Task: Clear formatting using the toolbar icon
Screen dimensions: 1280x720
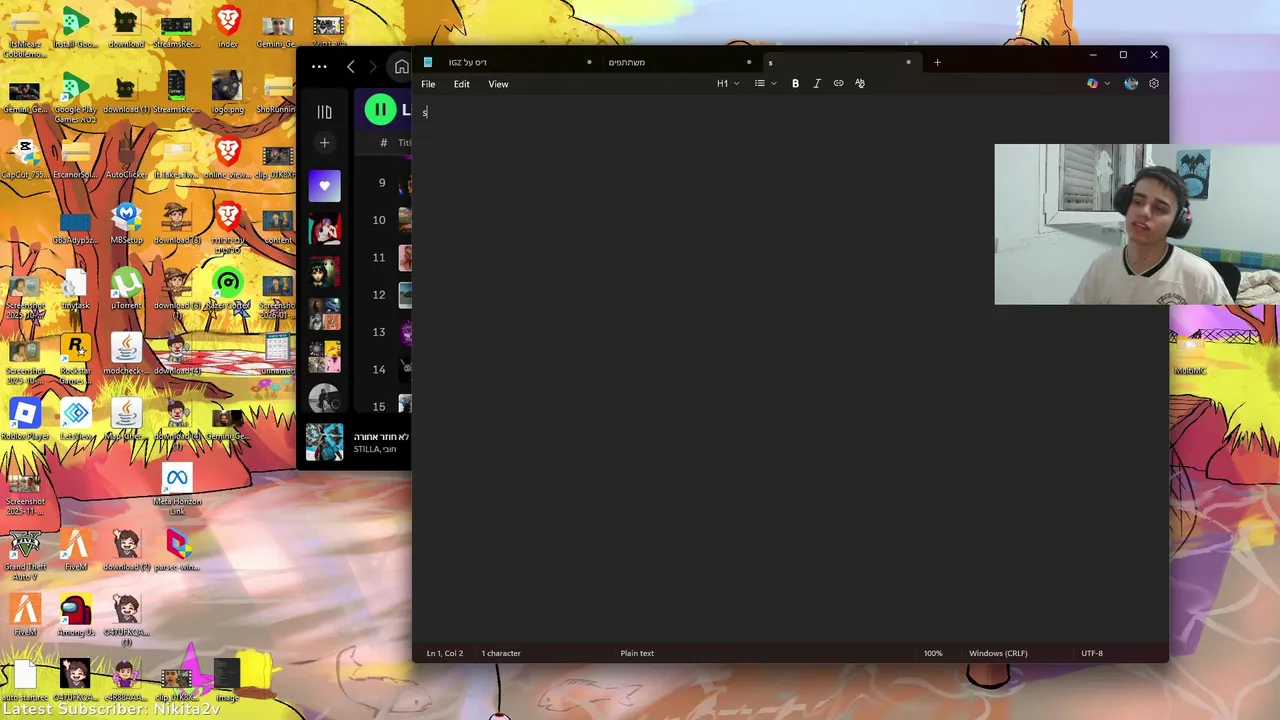Action: [859, 84]
